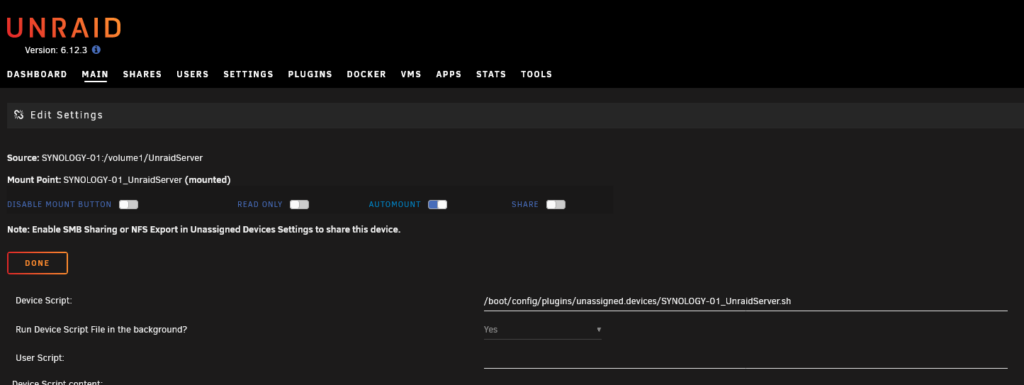Click the Version: 6.12.3 text

[56, 50]
